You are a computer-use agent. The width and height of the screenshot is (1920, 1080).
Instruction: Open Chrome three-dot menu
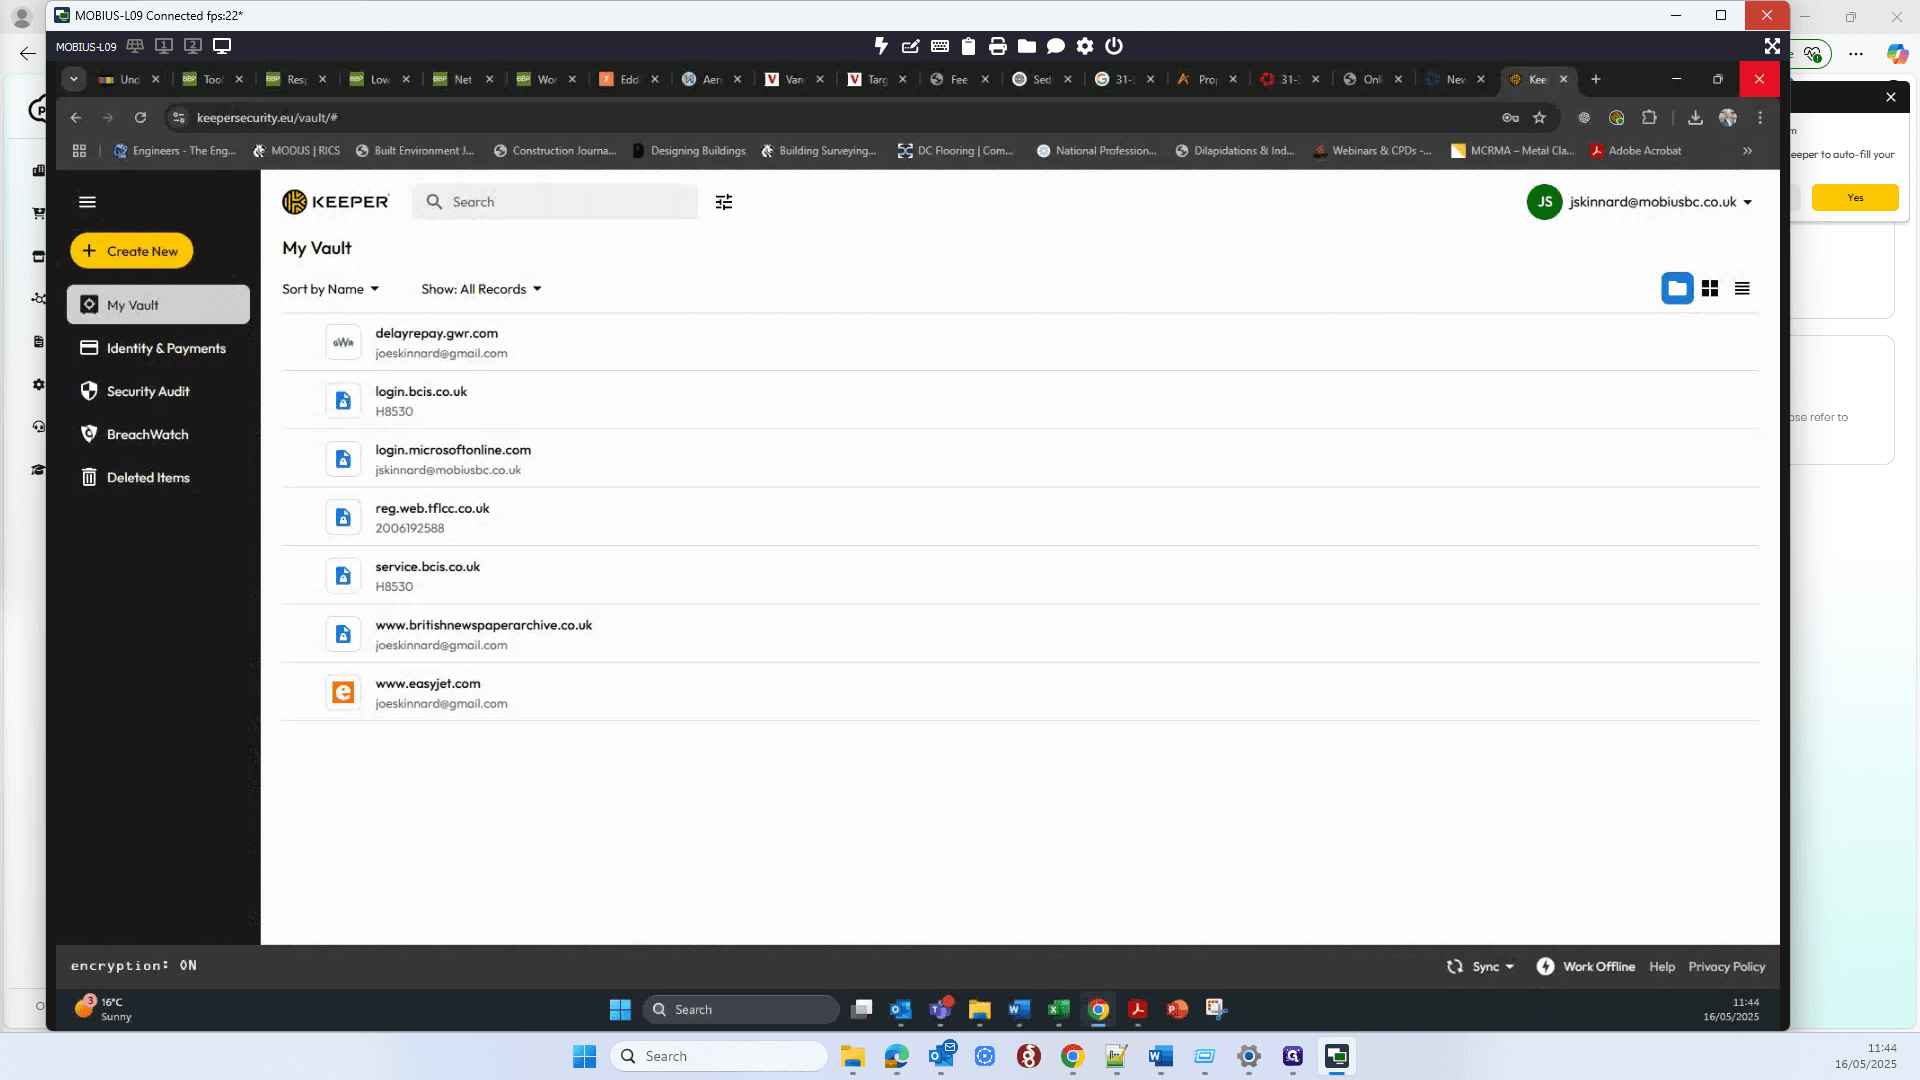tap(1760, 118)
